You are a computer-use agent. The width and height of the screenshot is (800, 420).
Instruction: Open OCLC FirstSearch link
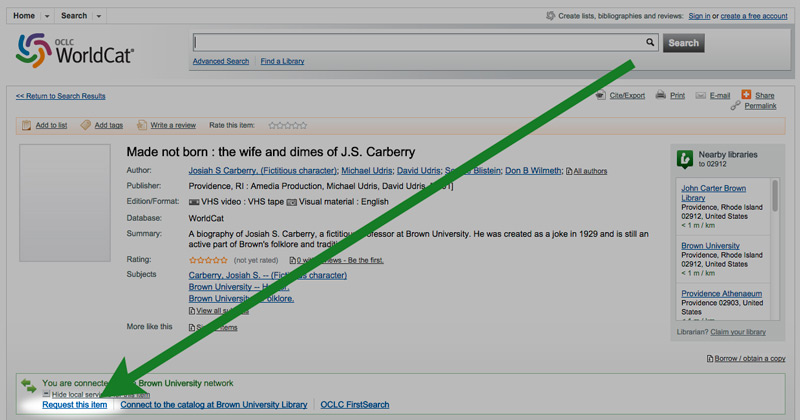pyautogui.click(x=355, y=405)
